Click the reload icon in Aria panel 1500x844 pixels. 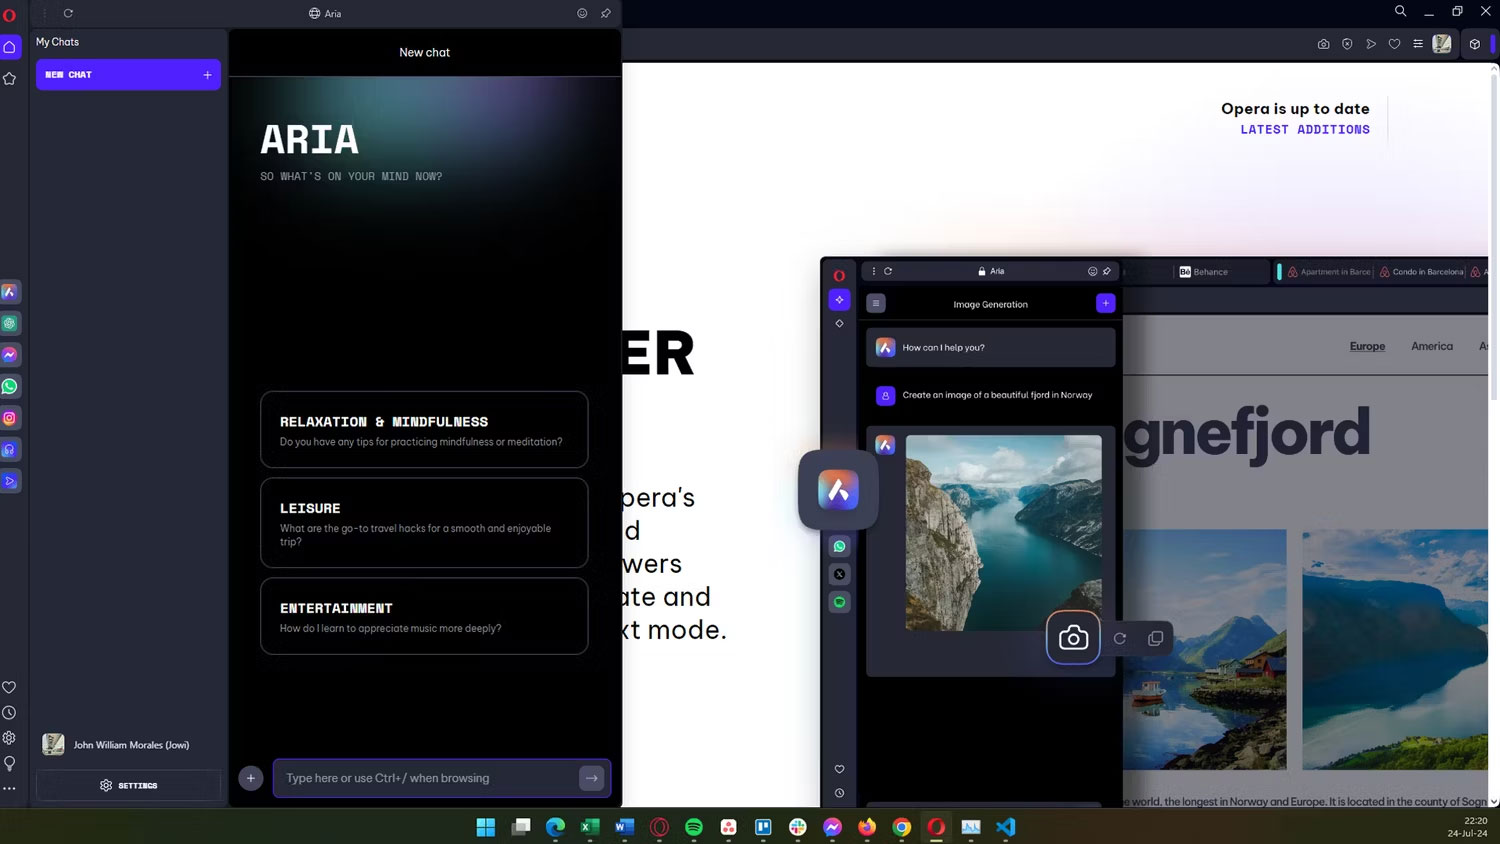click(68, 13)
